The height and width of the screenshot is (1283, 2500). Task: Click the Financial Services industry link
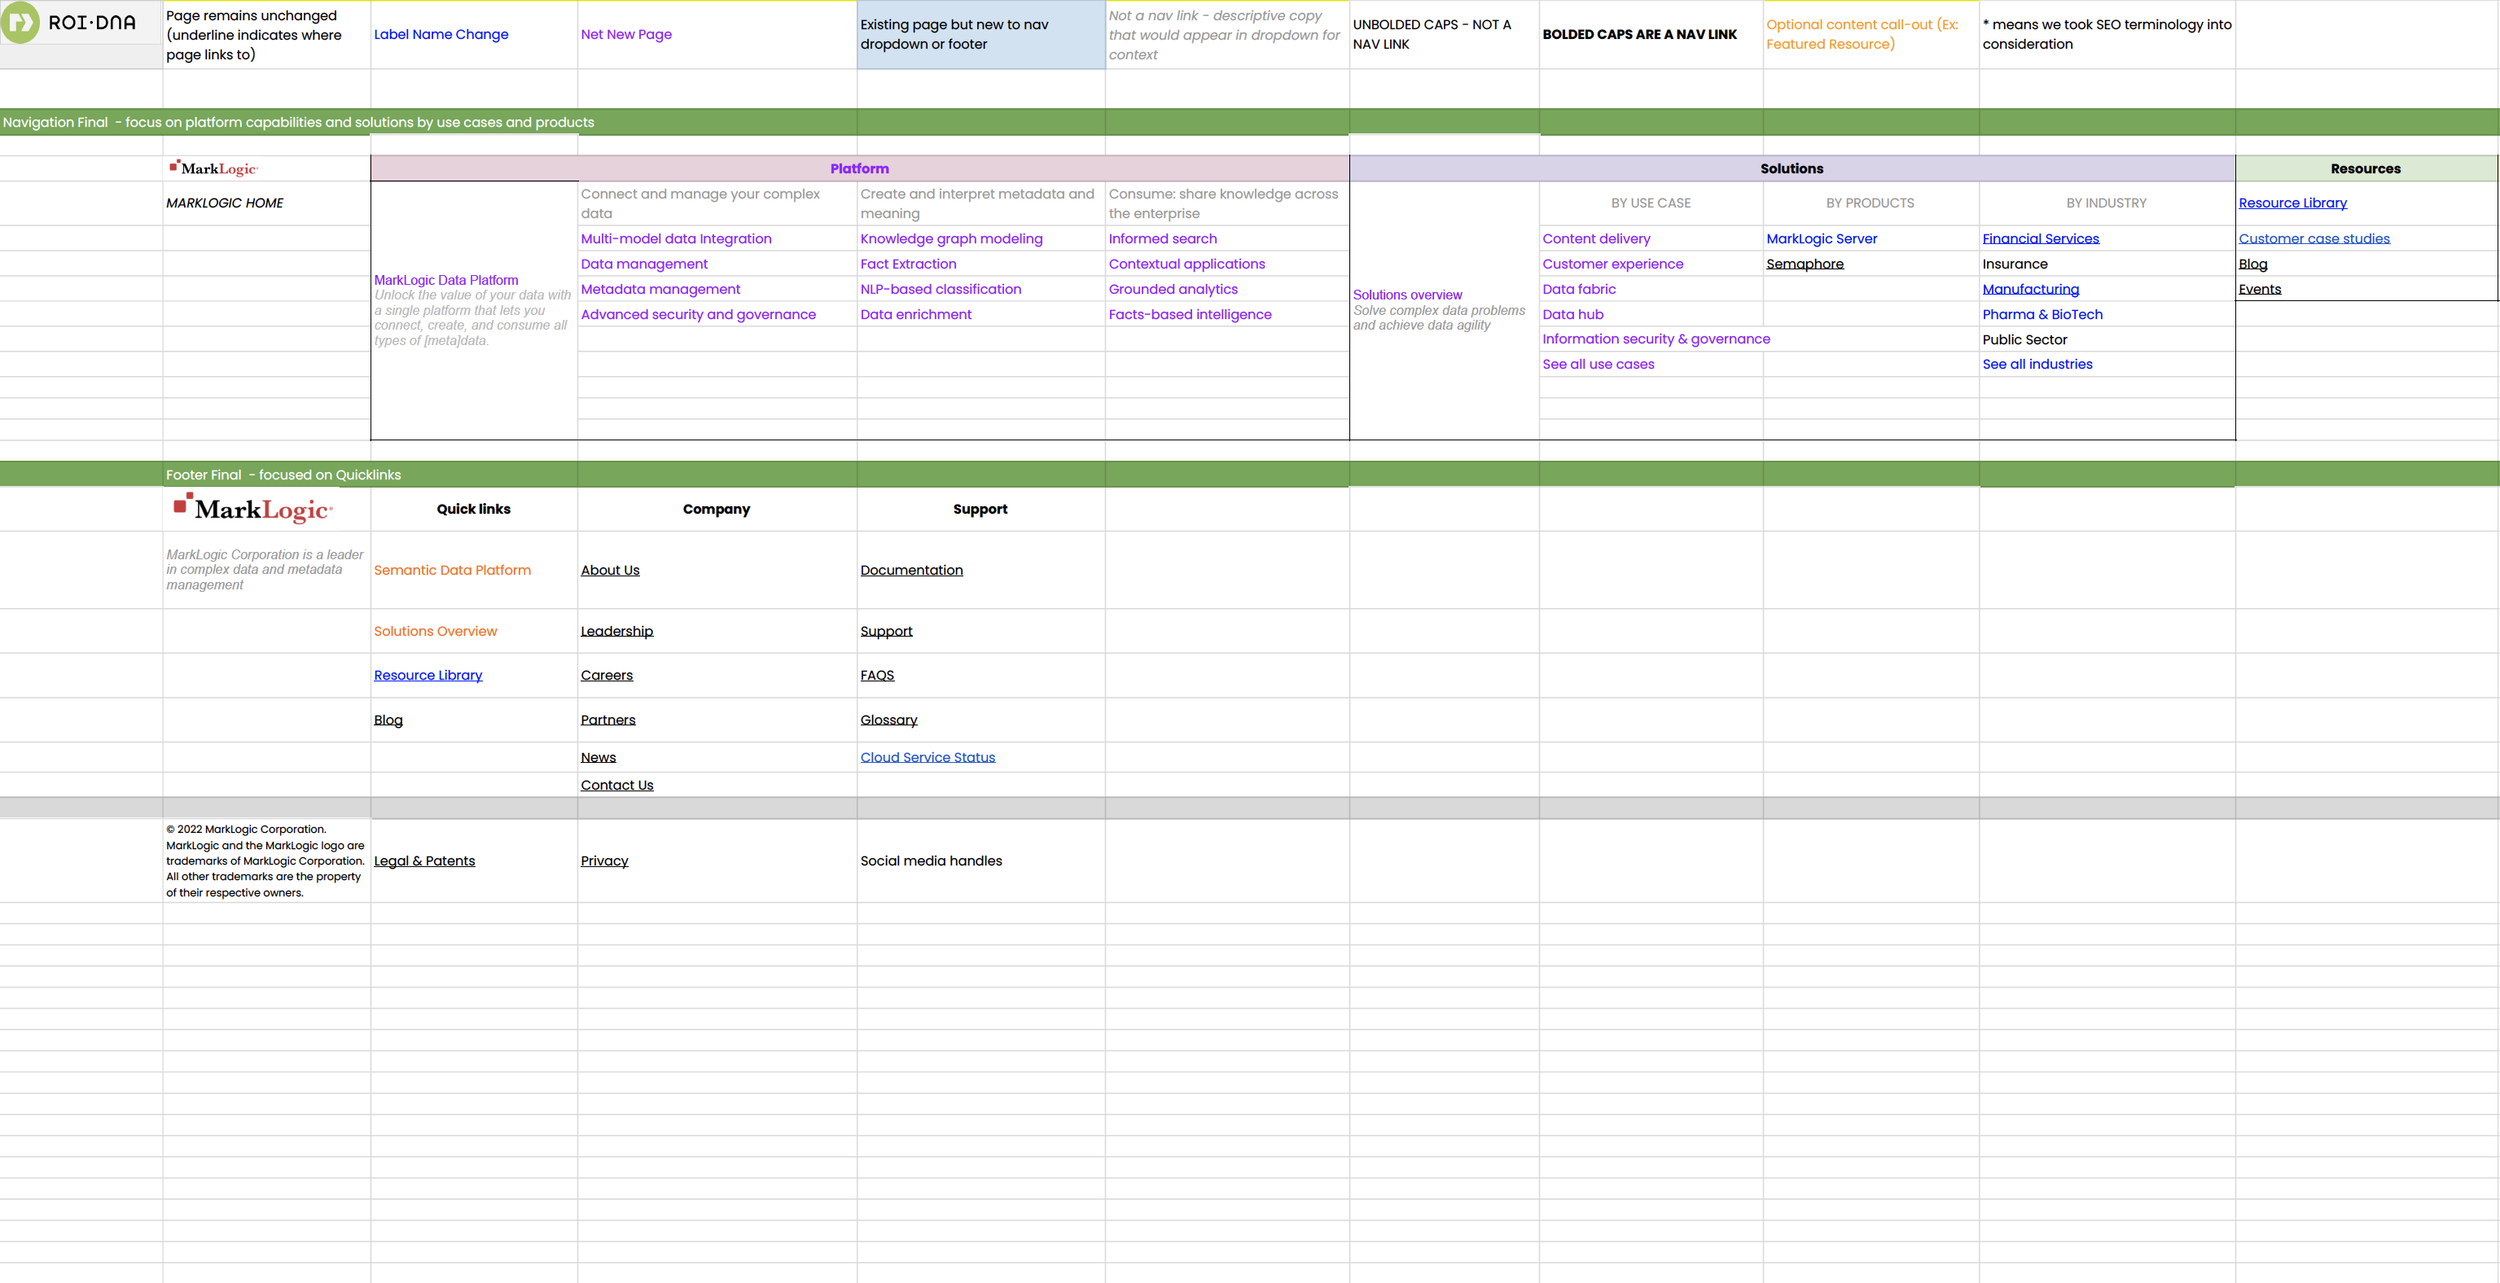coord(2040,239)
